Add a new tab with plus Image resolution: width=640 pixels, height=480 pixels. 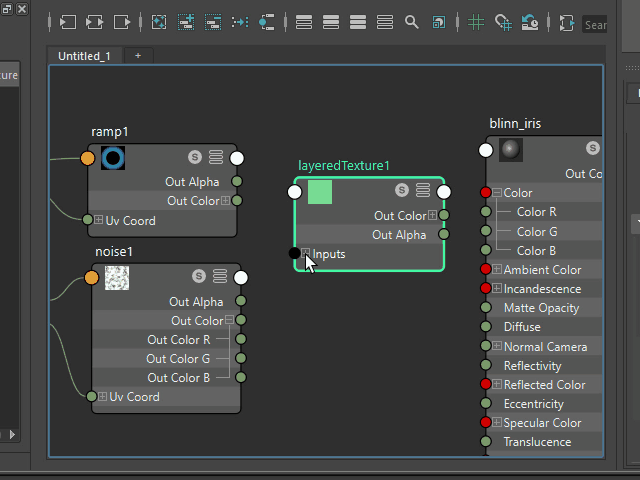click(138, 56)
